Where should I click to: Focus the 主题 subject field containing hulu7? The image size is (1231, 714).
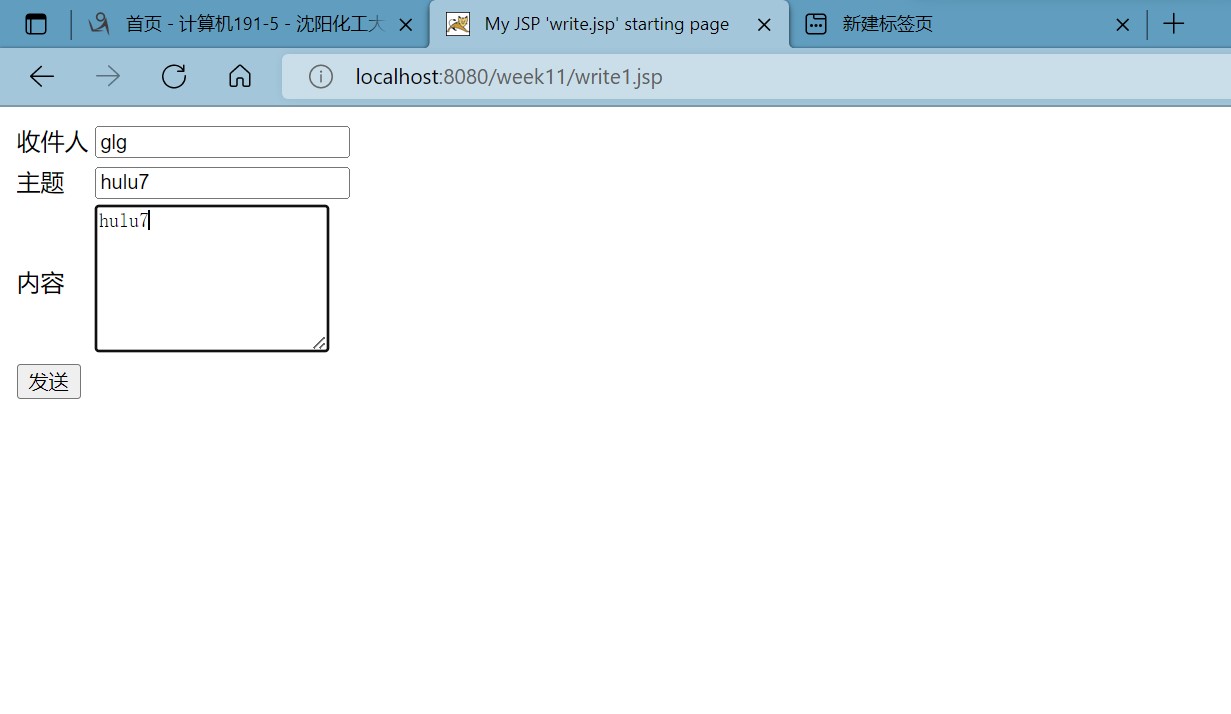pos(222,183)
